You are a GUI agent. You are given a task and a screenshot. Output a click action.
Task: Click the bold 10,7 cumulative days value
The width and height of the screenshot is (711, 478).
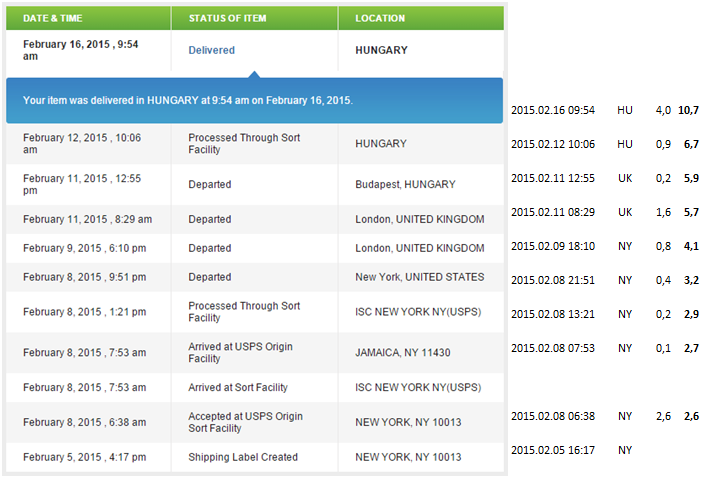[x=688, y=110]
